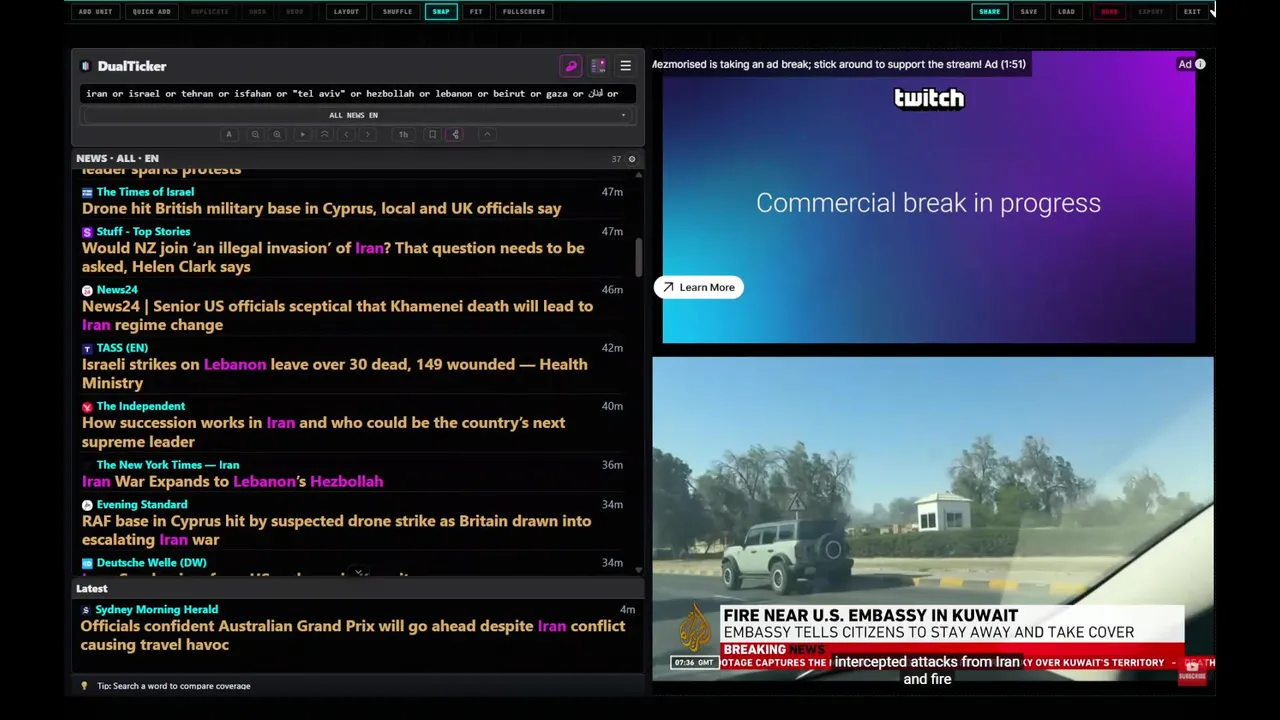Toggle the pink share-nodes icon
This screenshot has width=1280, height=720.
455,134
